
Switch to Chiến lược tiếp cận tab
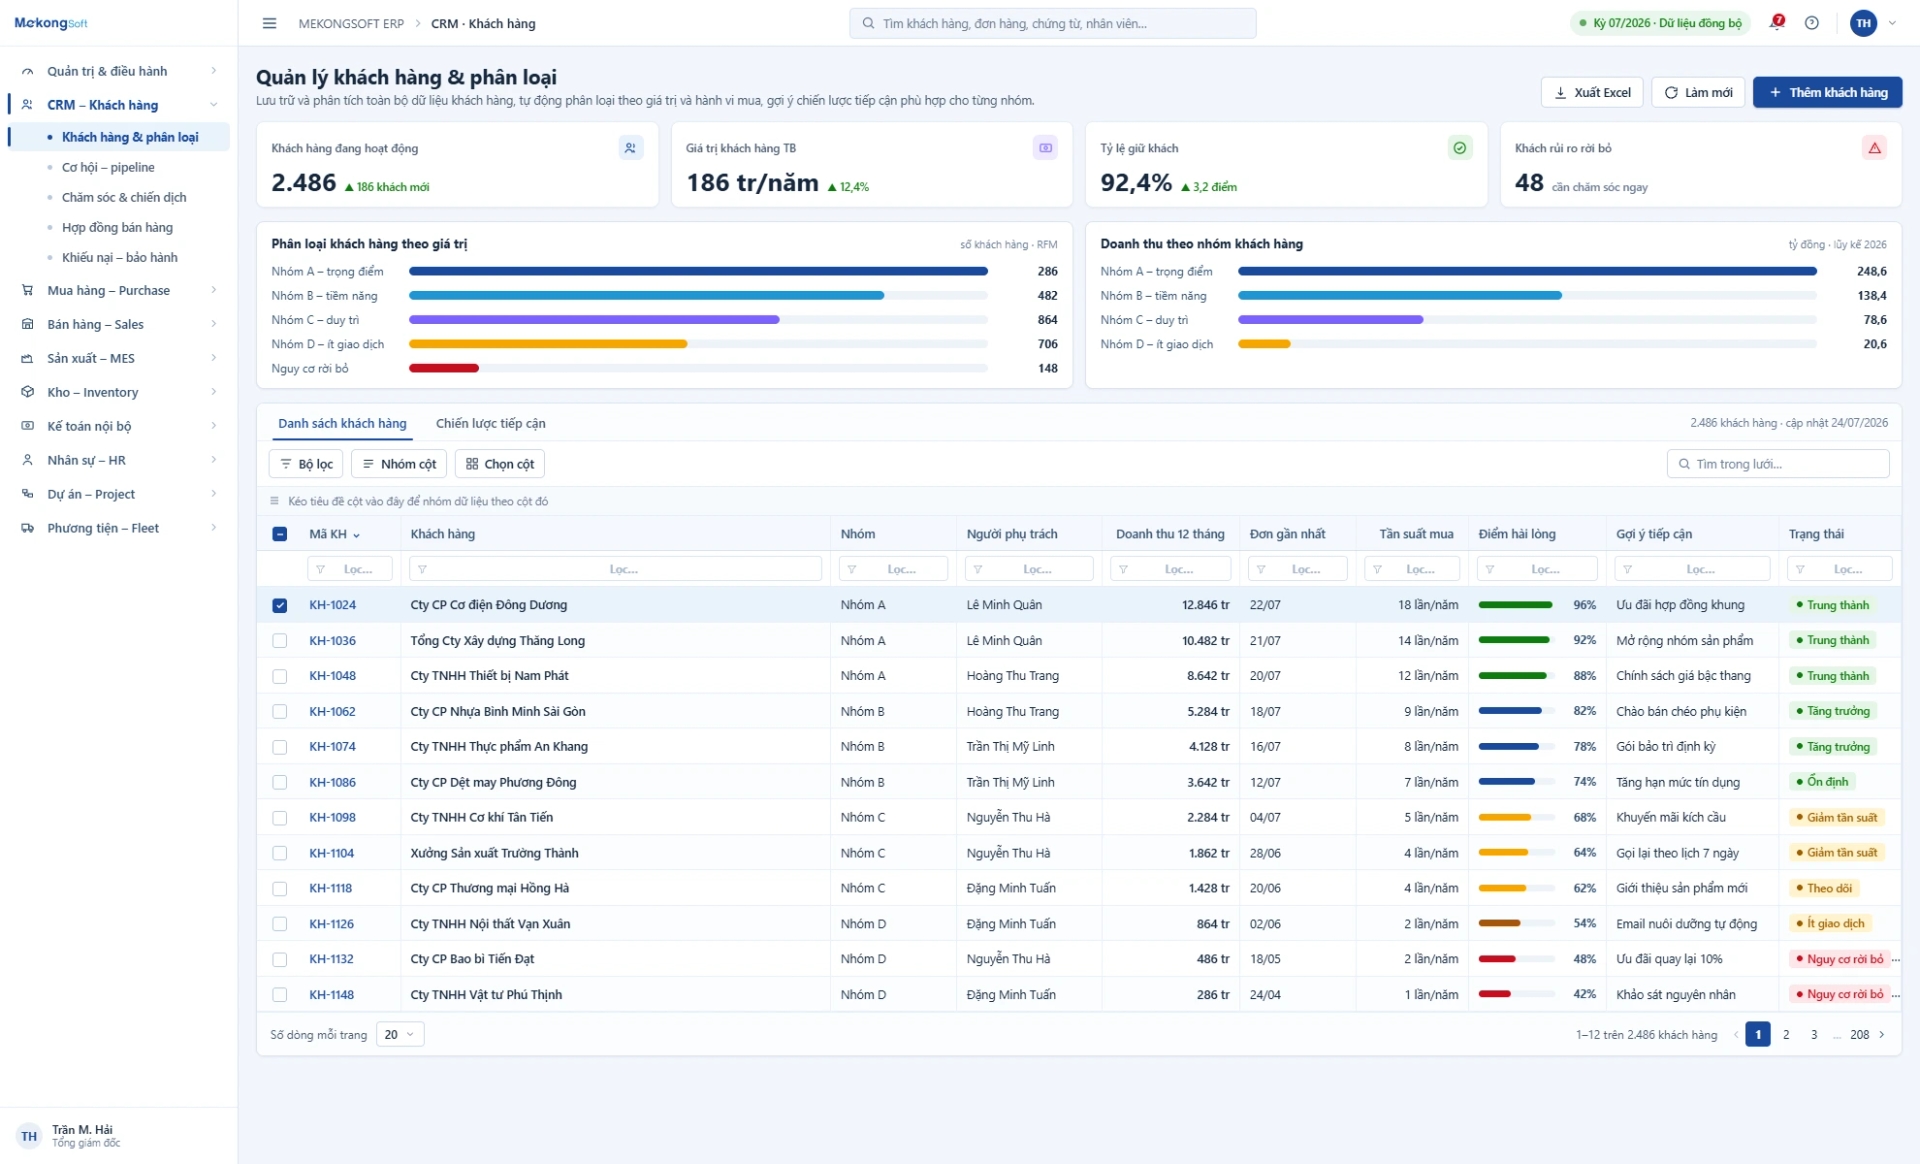(490, 423)
